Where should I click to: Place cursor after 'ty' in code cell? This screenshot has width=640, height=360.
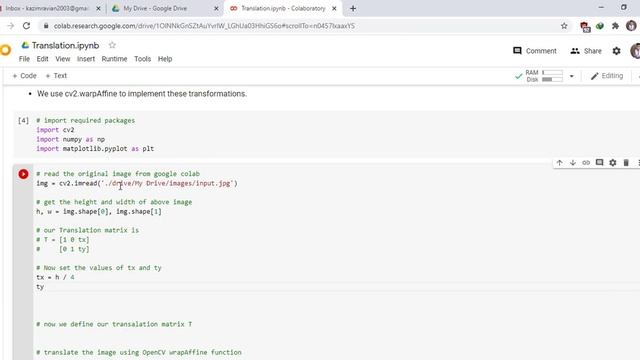point(44,287)
